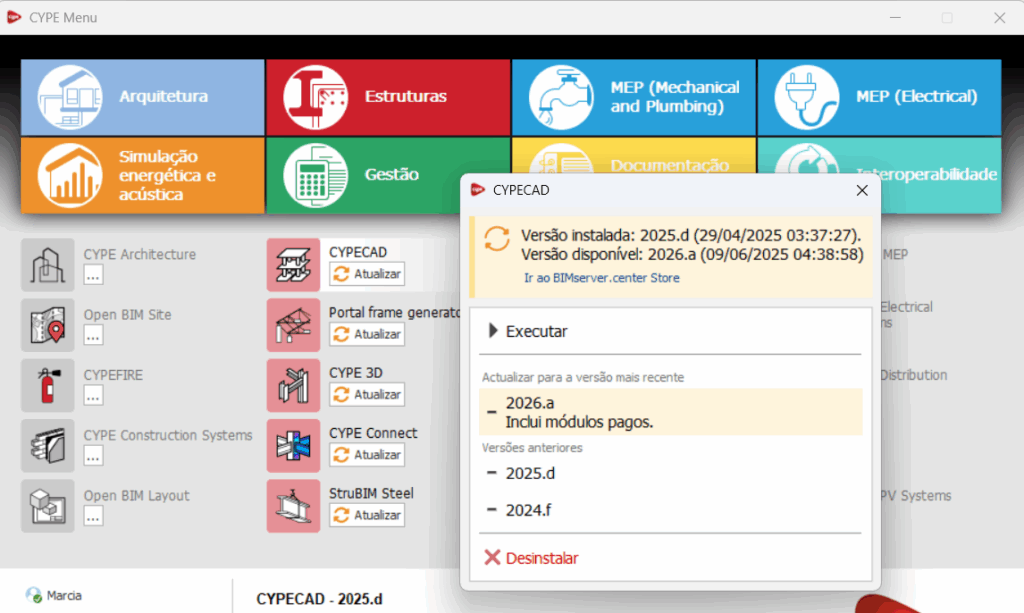Click the CYPE 3D program icon
This screenshot has height=613, width=1024.
point(293,385)
